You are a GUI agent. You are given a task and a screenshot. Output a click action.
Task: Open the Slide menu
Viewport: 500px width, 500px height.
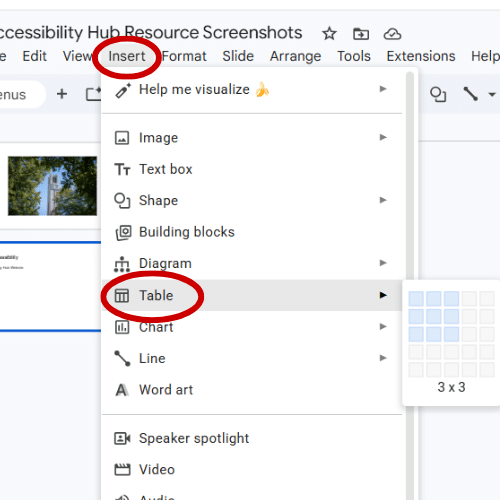[238, 56]
